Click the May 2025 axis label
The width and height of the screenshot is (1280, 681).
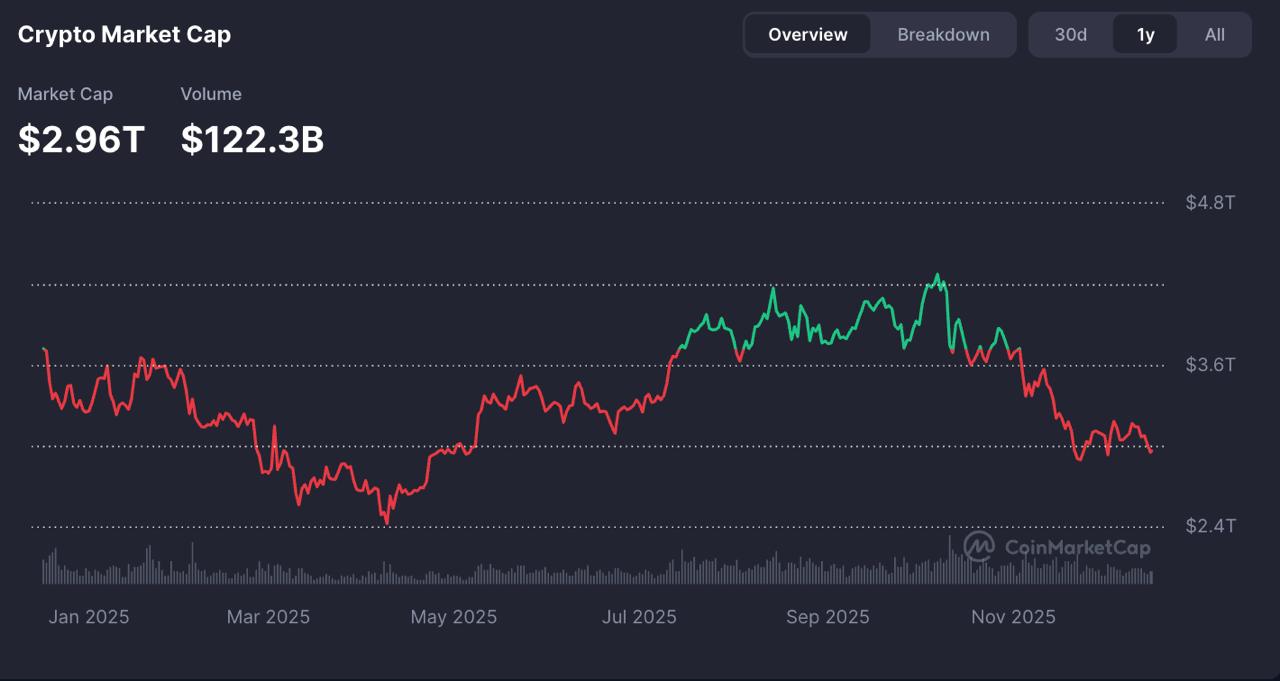tap(453, 617)
